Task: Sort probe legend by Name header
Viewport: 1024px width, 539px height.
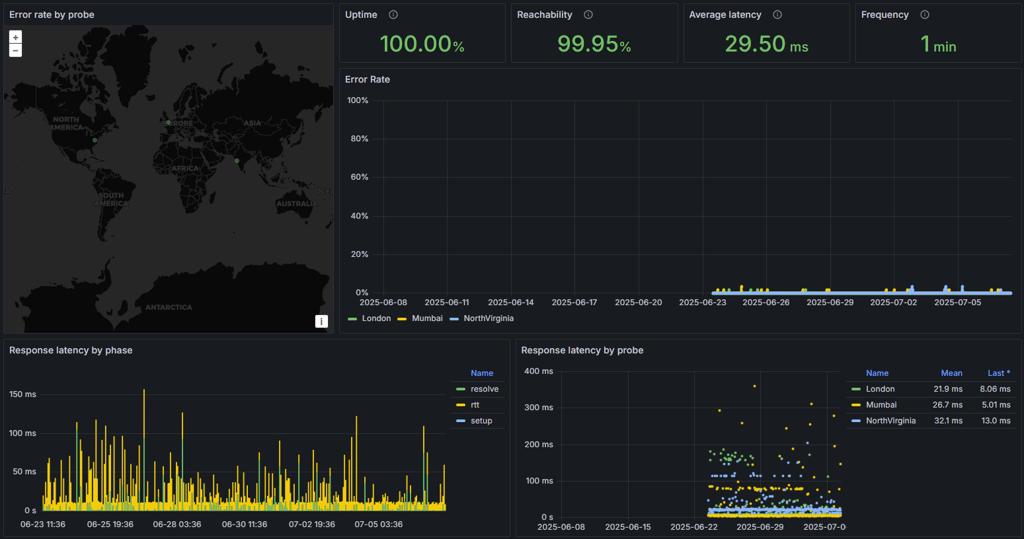Action: point(877,373)
